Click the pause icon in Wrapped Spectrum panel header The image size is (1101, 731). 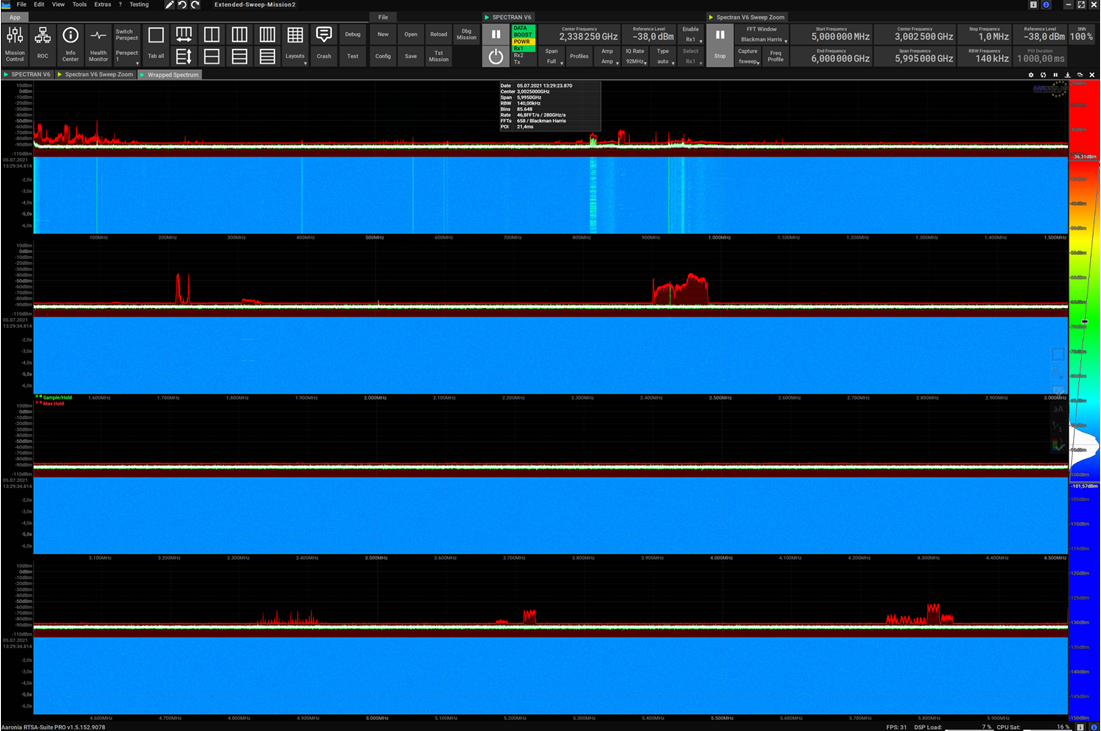pos(1055,74)
